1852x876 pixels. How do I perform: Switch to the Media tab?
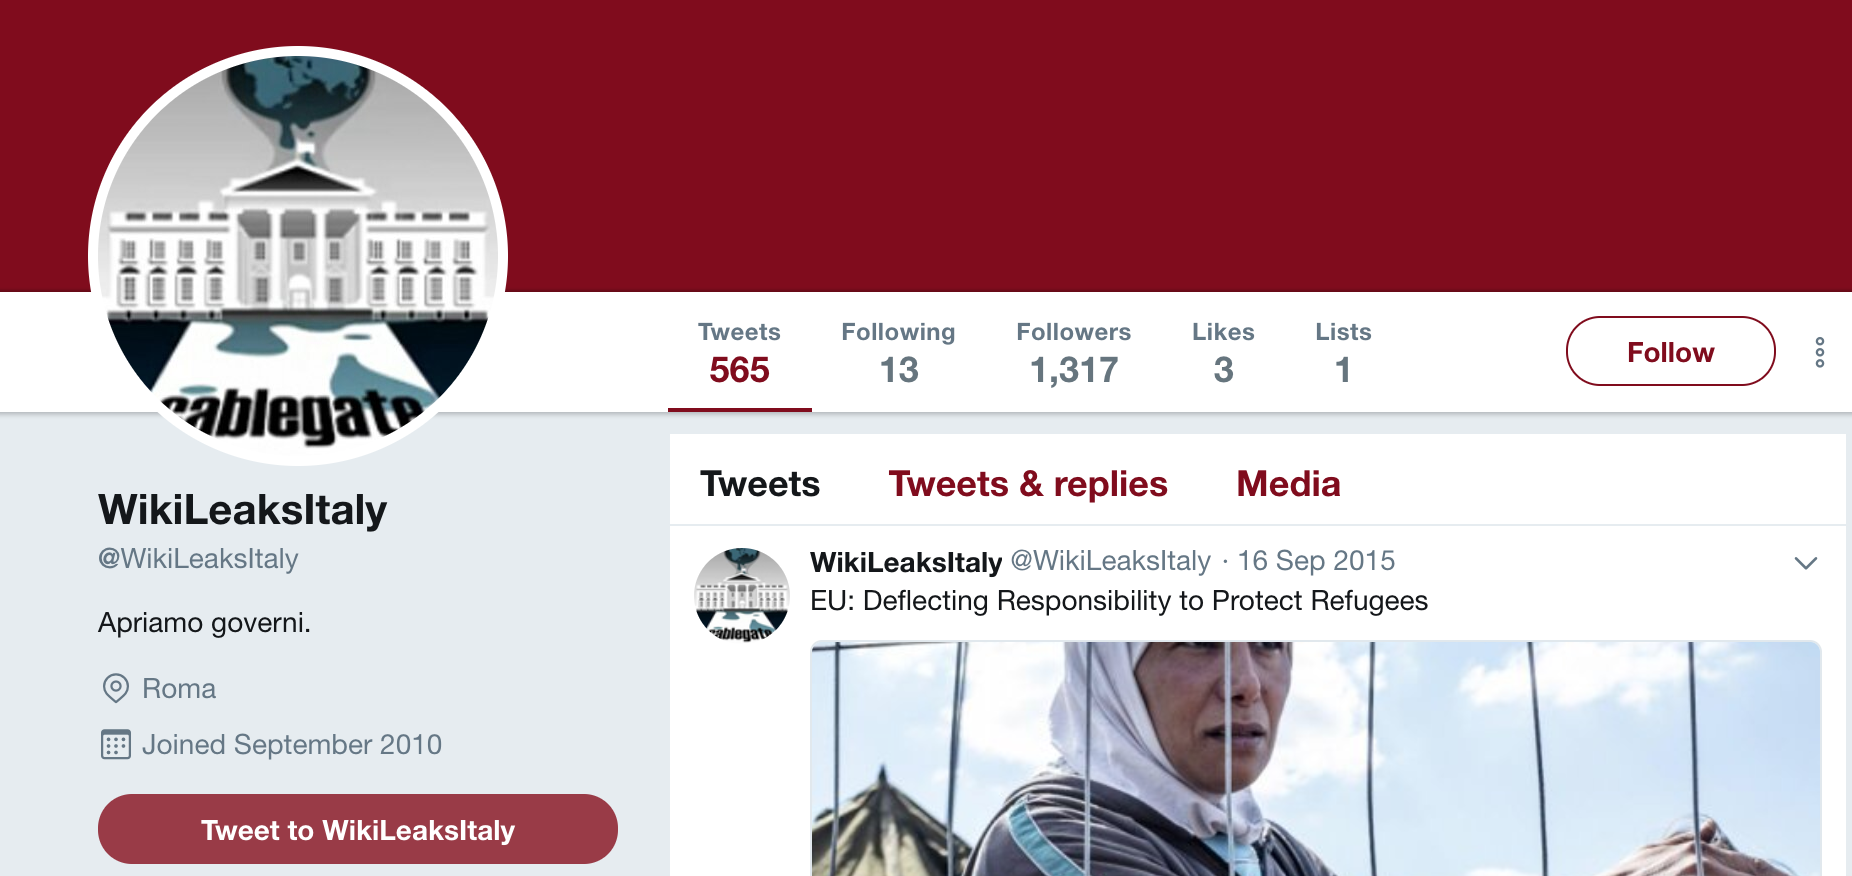click(1288, 484)
